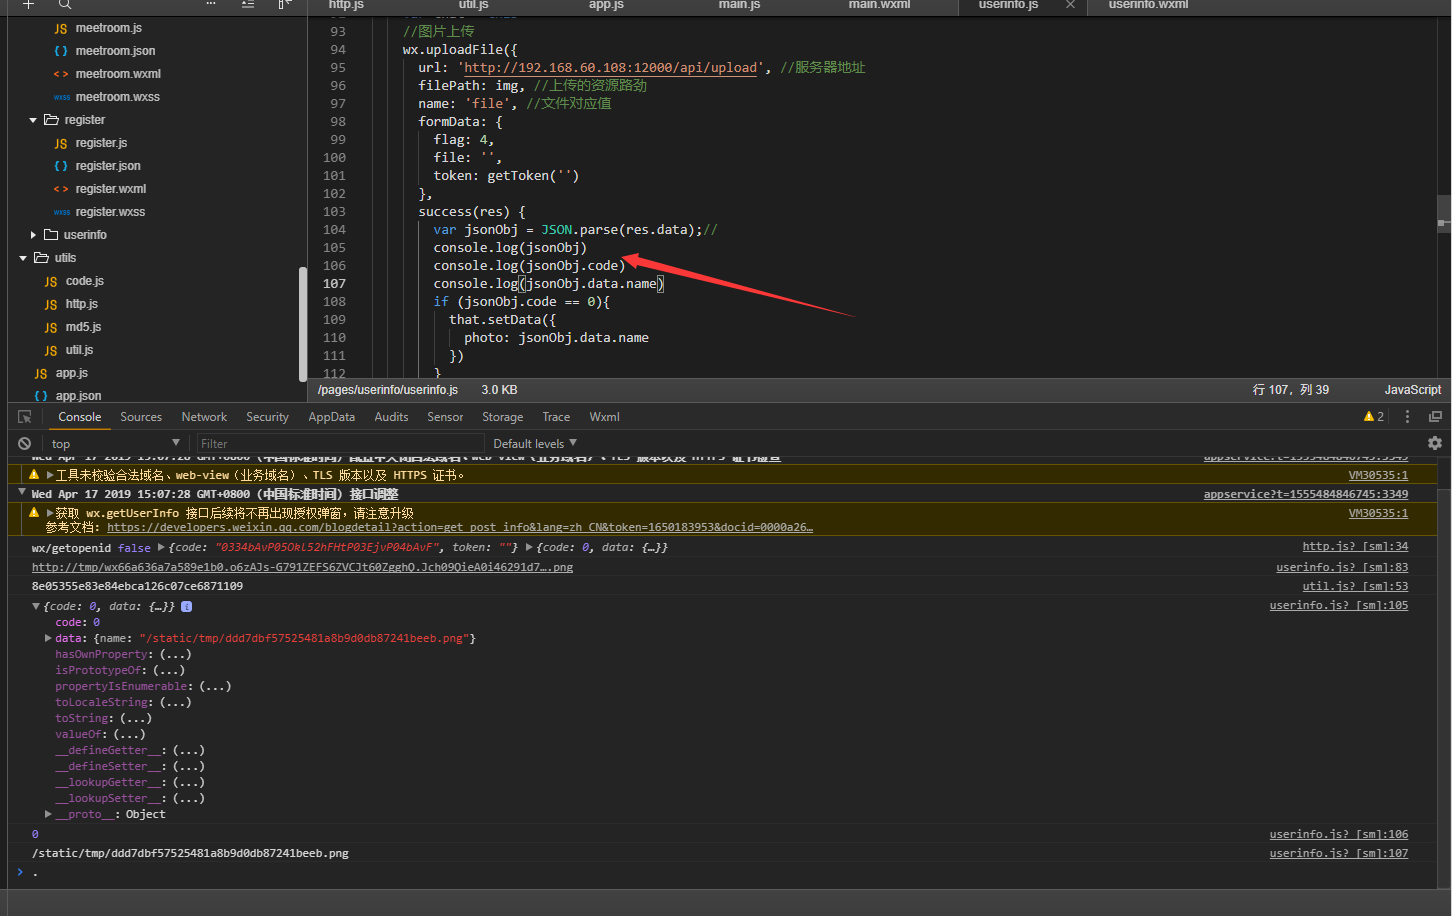Click the JS icon beside code.js

pos(51,282)
